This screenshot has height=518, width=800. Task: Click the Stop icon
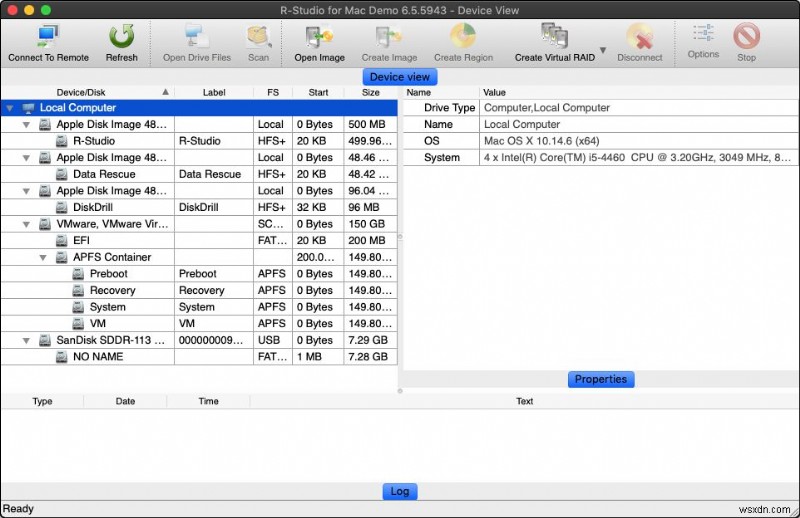(746, 36)
